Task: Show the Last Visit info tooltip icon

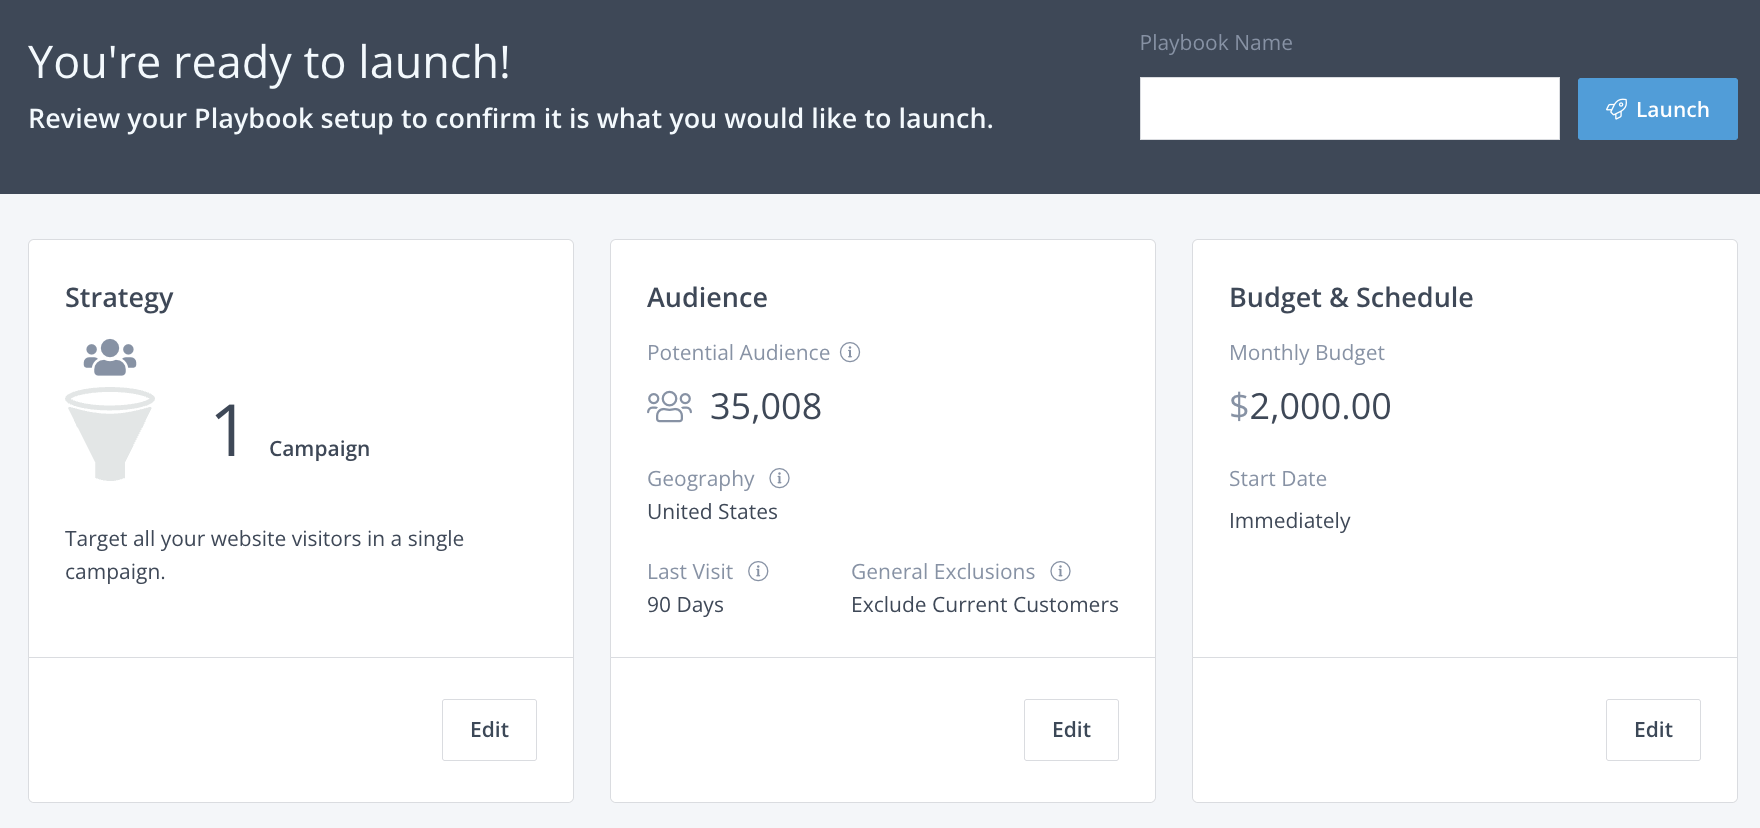Action: 758,571
